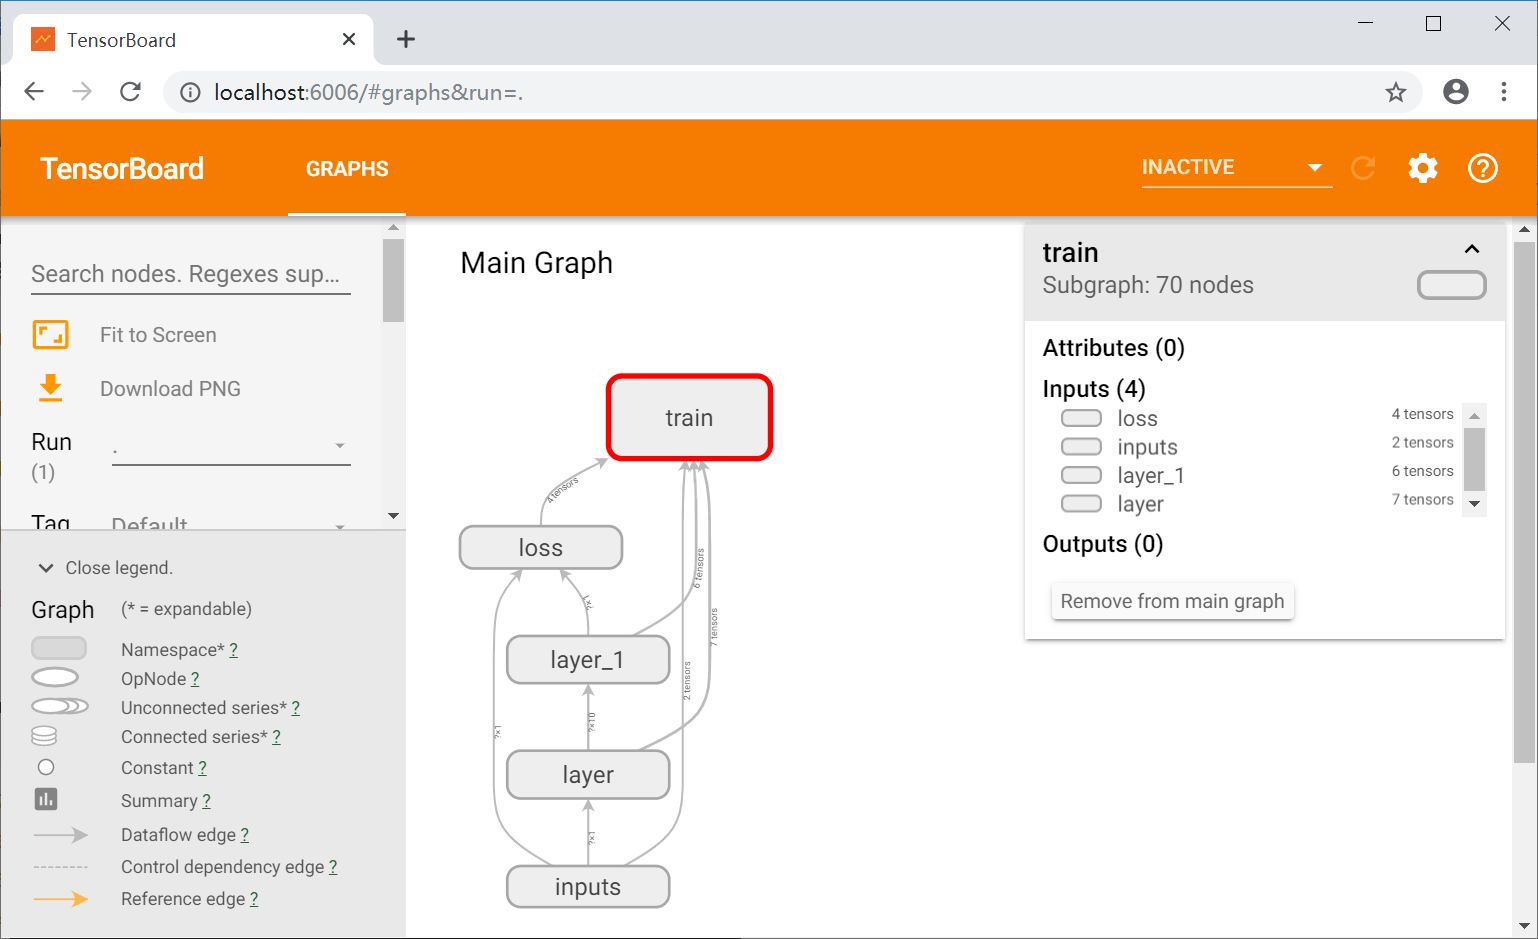This screenshot has width=1538, height=939.
Task: Click Fit to Screen label
Action: (x=158, y=335)
